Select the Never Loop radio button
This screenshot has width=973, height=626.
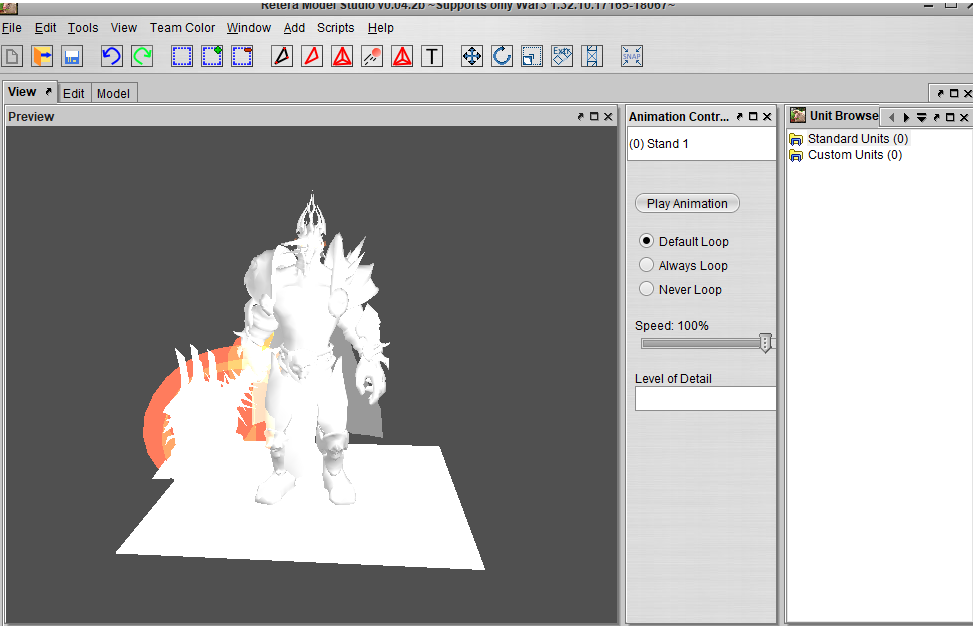[646, 289]
